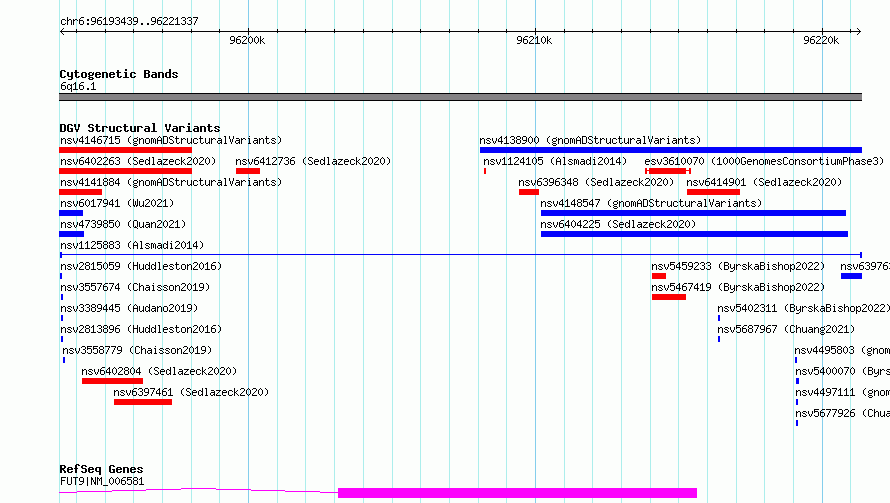Open variant nsv5687967 (Chuang2021)
Screen dimensions: 890x503
tap(786, 329)
